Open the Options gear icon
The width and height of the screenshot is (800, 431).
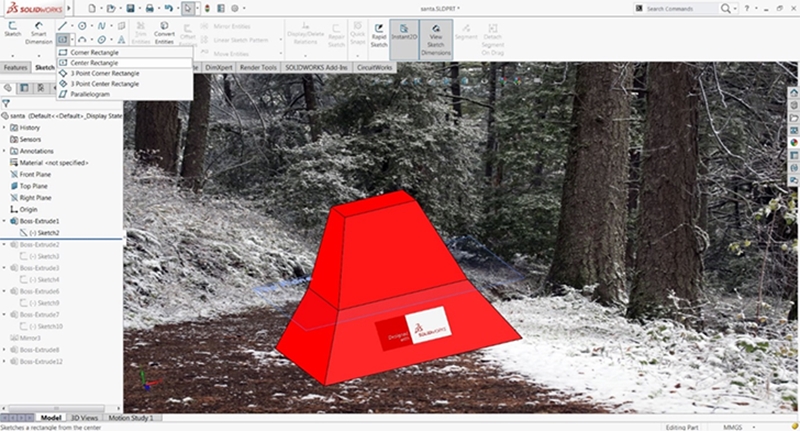pyautogui.click(x=235, y=8)
